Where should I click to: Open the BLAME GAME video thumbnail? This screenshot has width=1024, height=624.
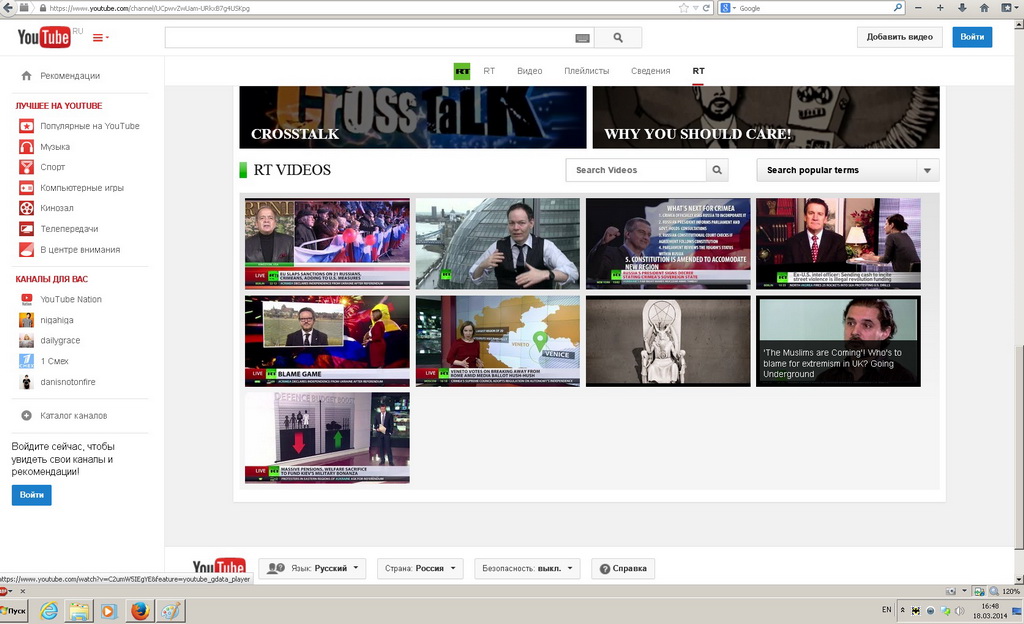point(327,341)
